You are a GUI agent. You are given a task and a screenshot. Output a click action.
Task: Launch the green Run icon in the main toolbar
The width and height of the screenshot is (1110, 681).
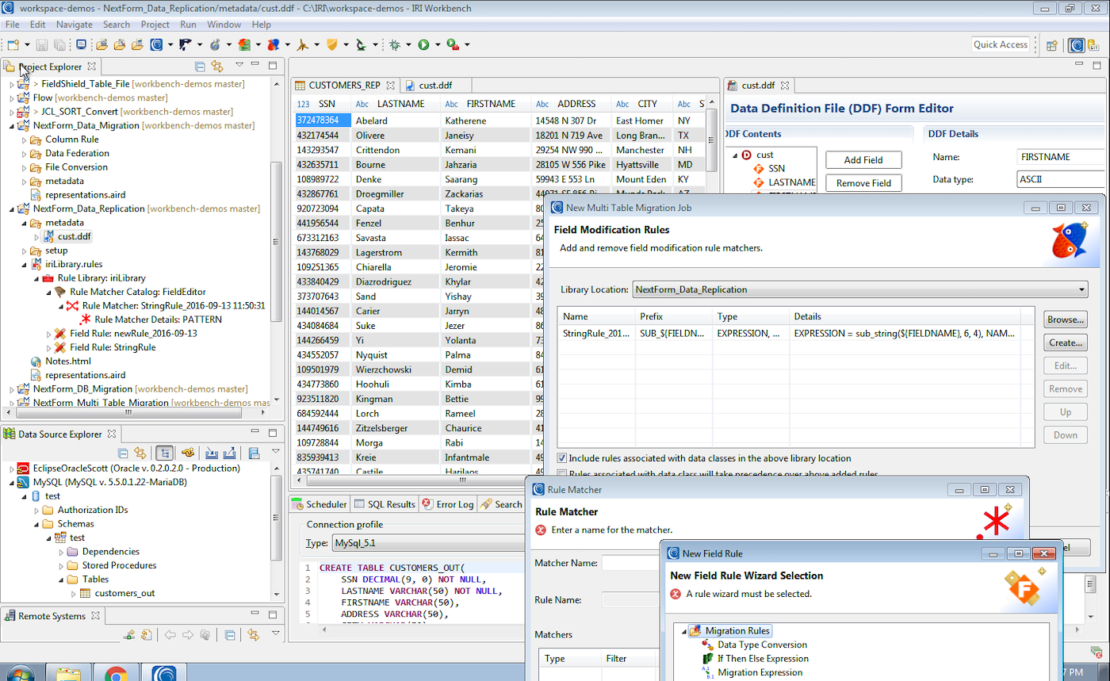click(x=423, y=44)
